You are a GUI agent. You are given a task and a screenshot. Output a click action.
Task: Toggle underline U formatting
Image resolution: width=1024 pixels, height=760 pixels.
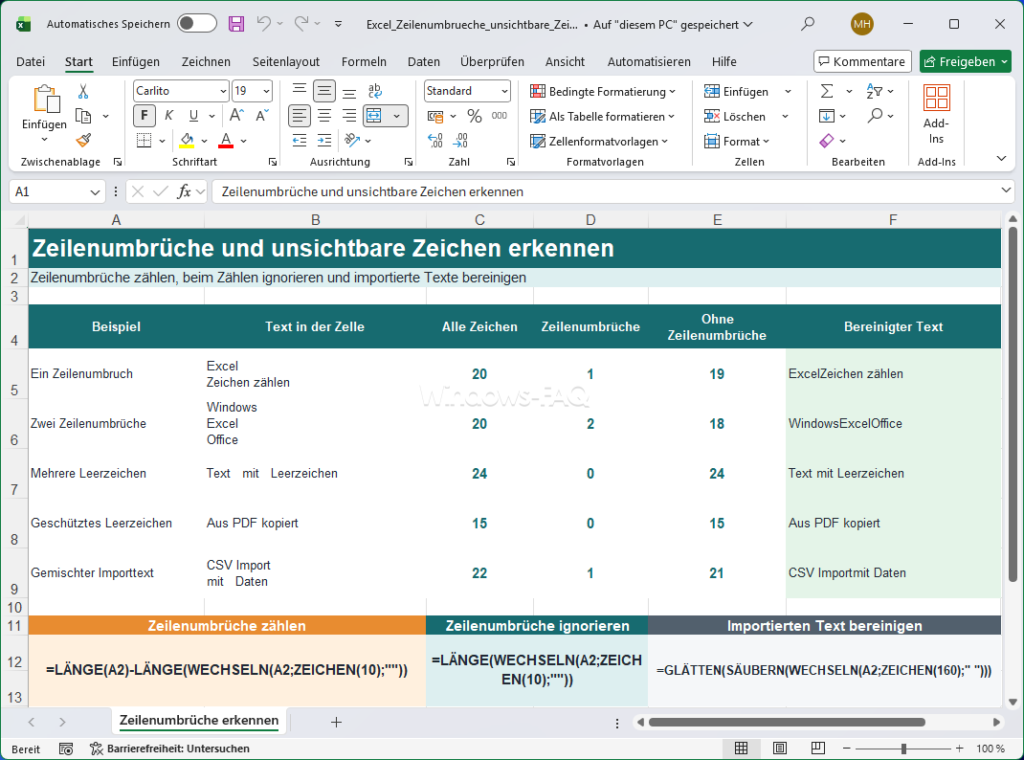click(x=193, y=116)
